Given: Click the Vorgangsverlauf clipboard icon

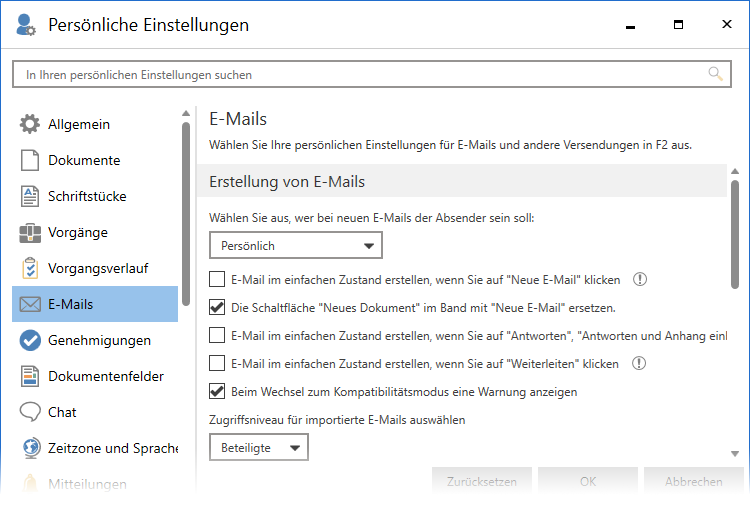Looking at the screenshot, I should pos(30,268).
